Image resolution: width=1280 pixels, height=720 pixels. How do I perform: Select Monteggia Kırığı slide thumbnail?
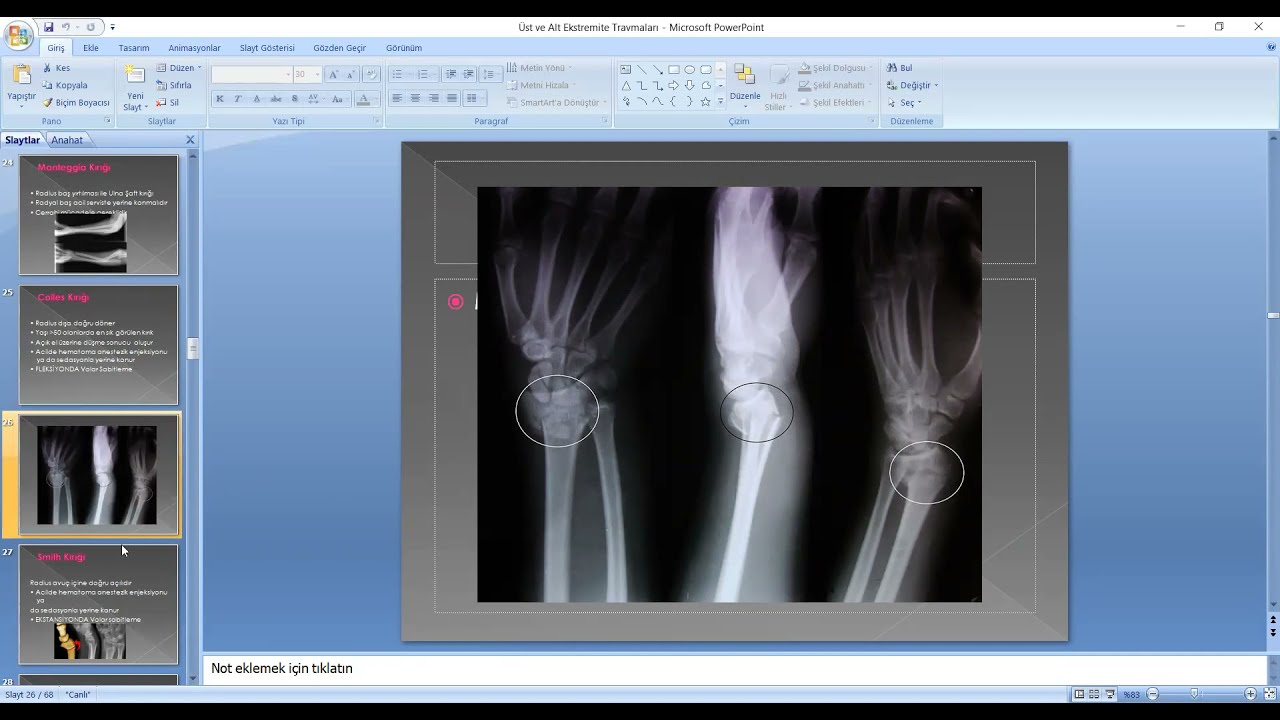[98, 214]
